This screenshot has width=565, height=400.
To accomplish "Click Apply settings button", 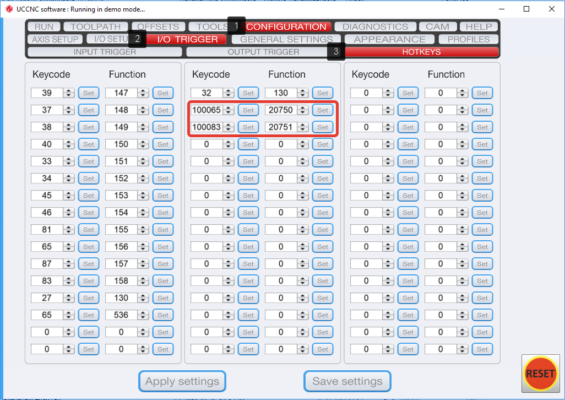I will click(182, 381).
